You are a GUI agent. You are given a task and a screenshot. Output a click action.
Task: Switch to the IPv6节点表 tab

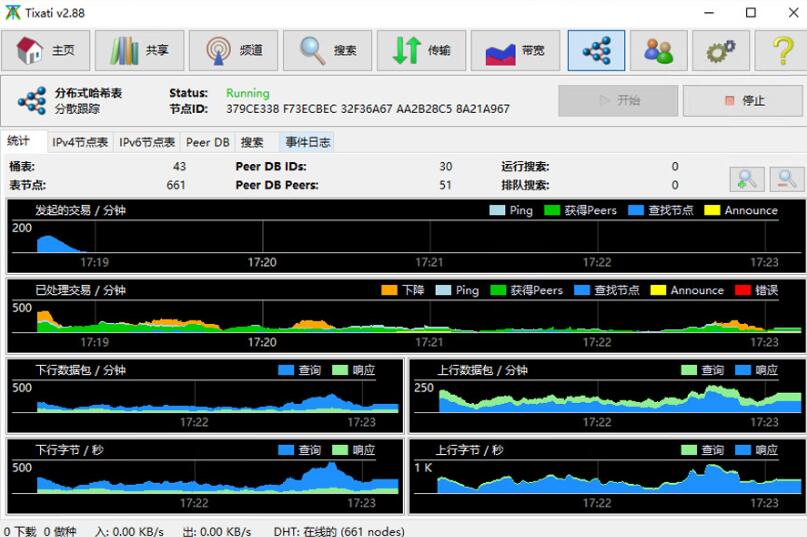(x=147, y=143)
